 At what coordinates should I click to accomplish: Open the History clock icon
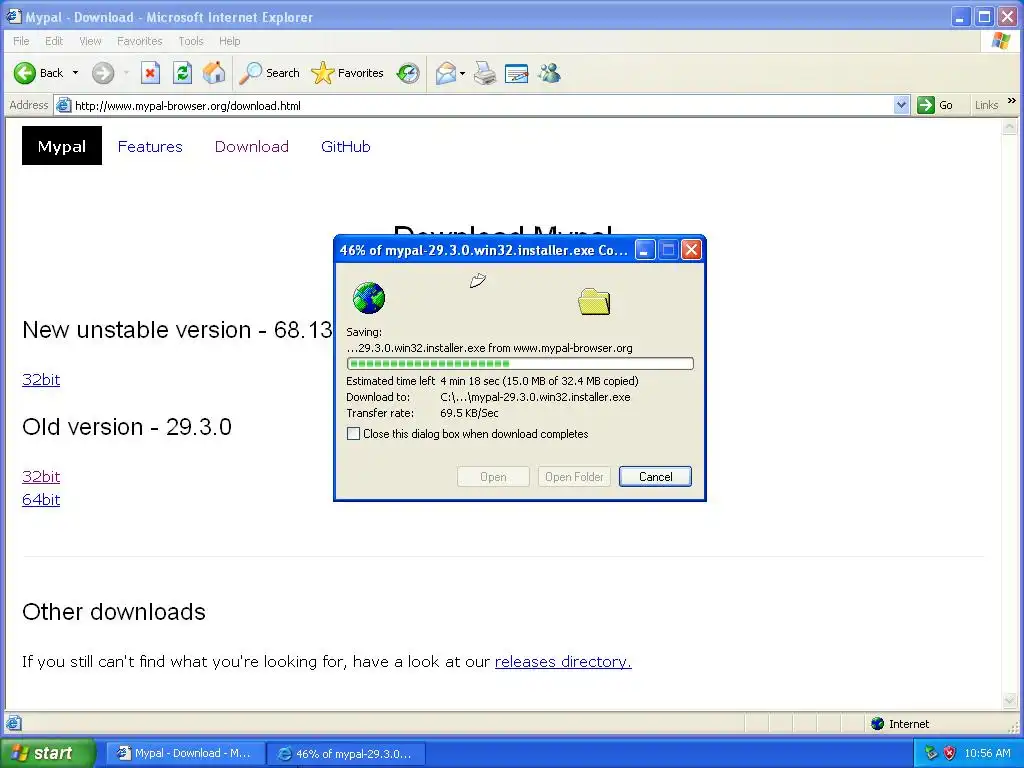click(x=408, y=73)
